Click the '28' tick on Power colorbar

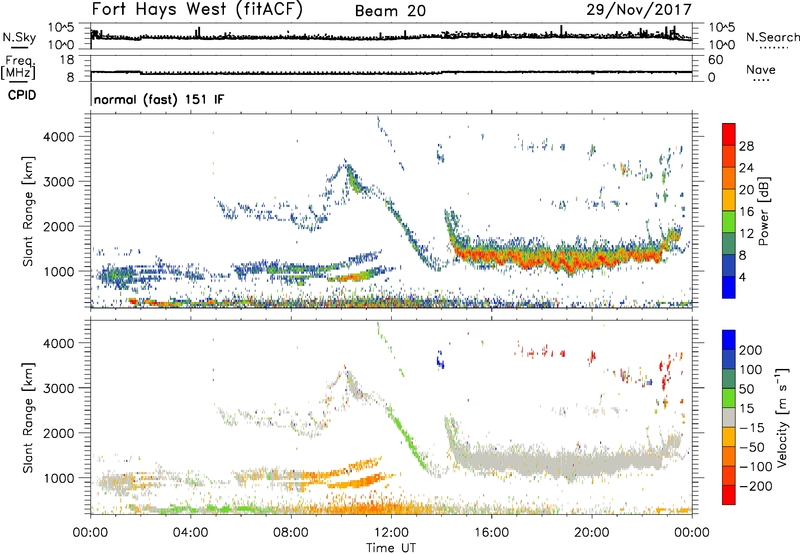click(x=746, y=146)
